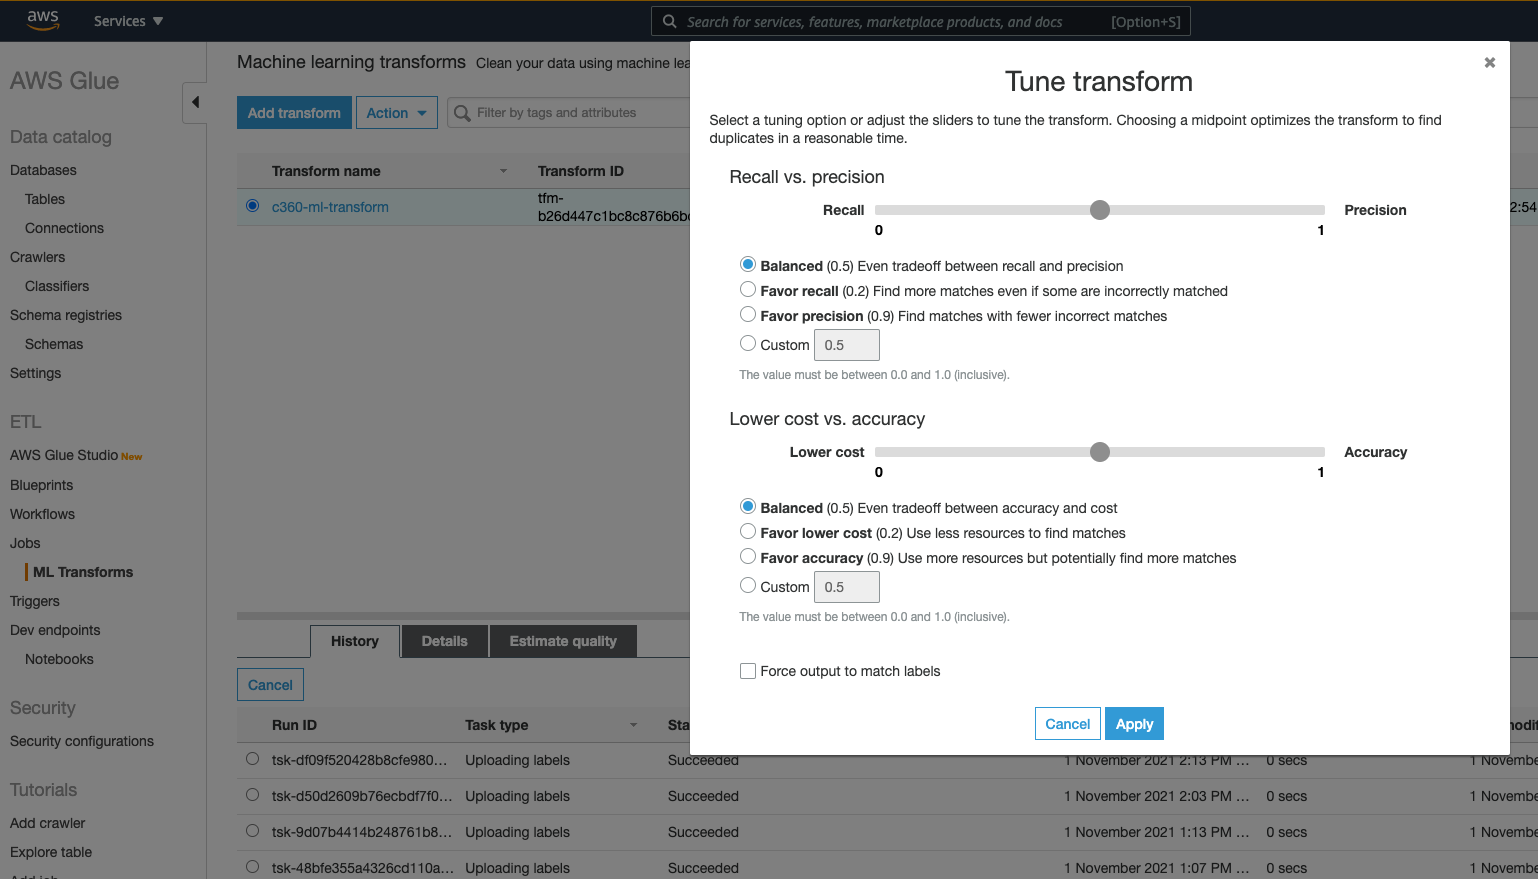Click the Apply button
Screen dimensions: 1538x879
coord(1134,724)
